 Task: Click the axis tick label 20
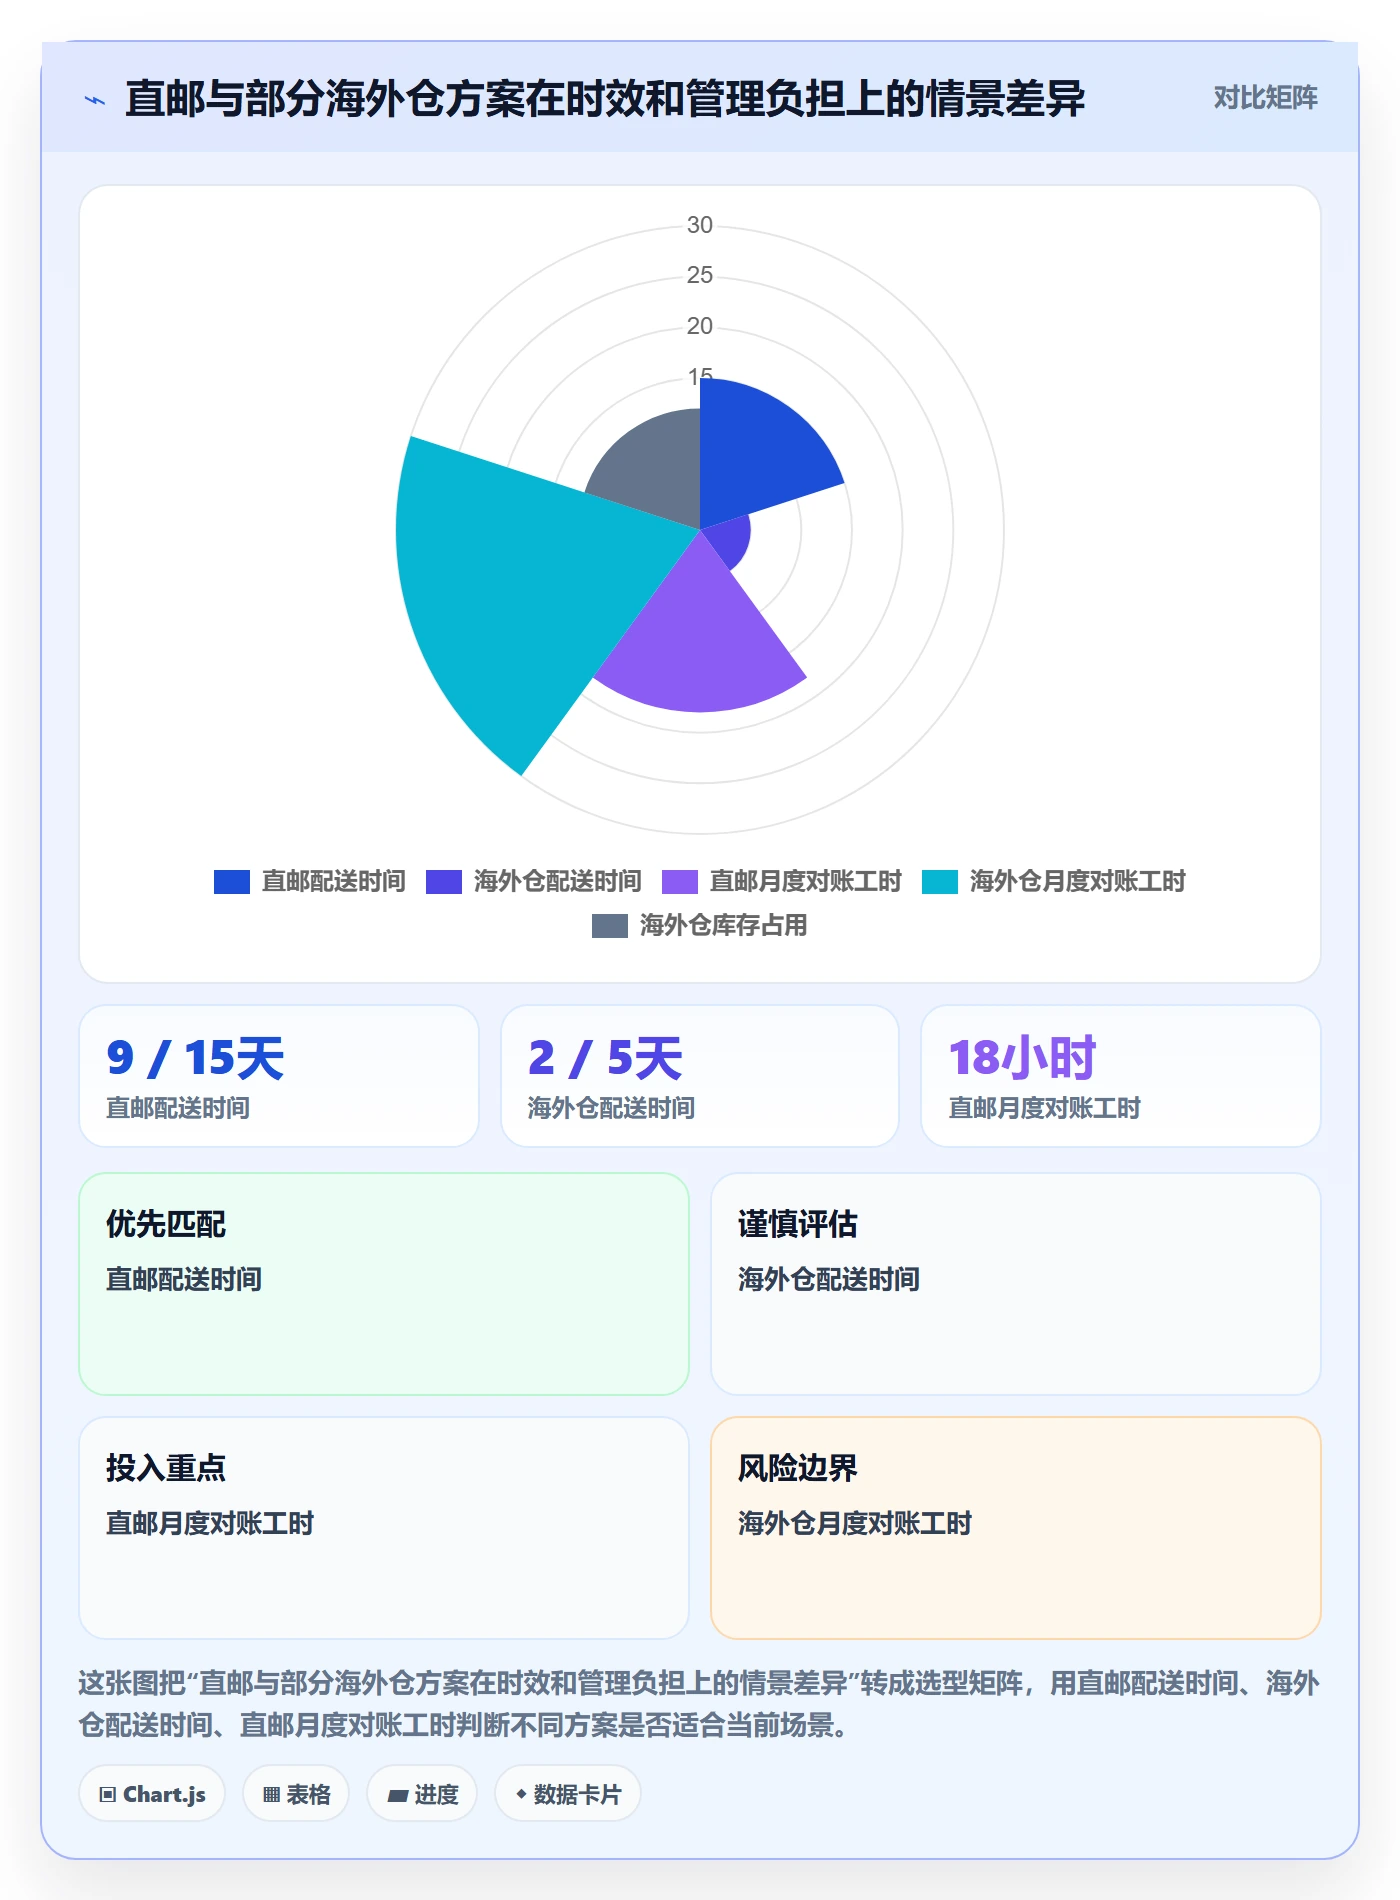click(x=700, y=326)
